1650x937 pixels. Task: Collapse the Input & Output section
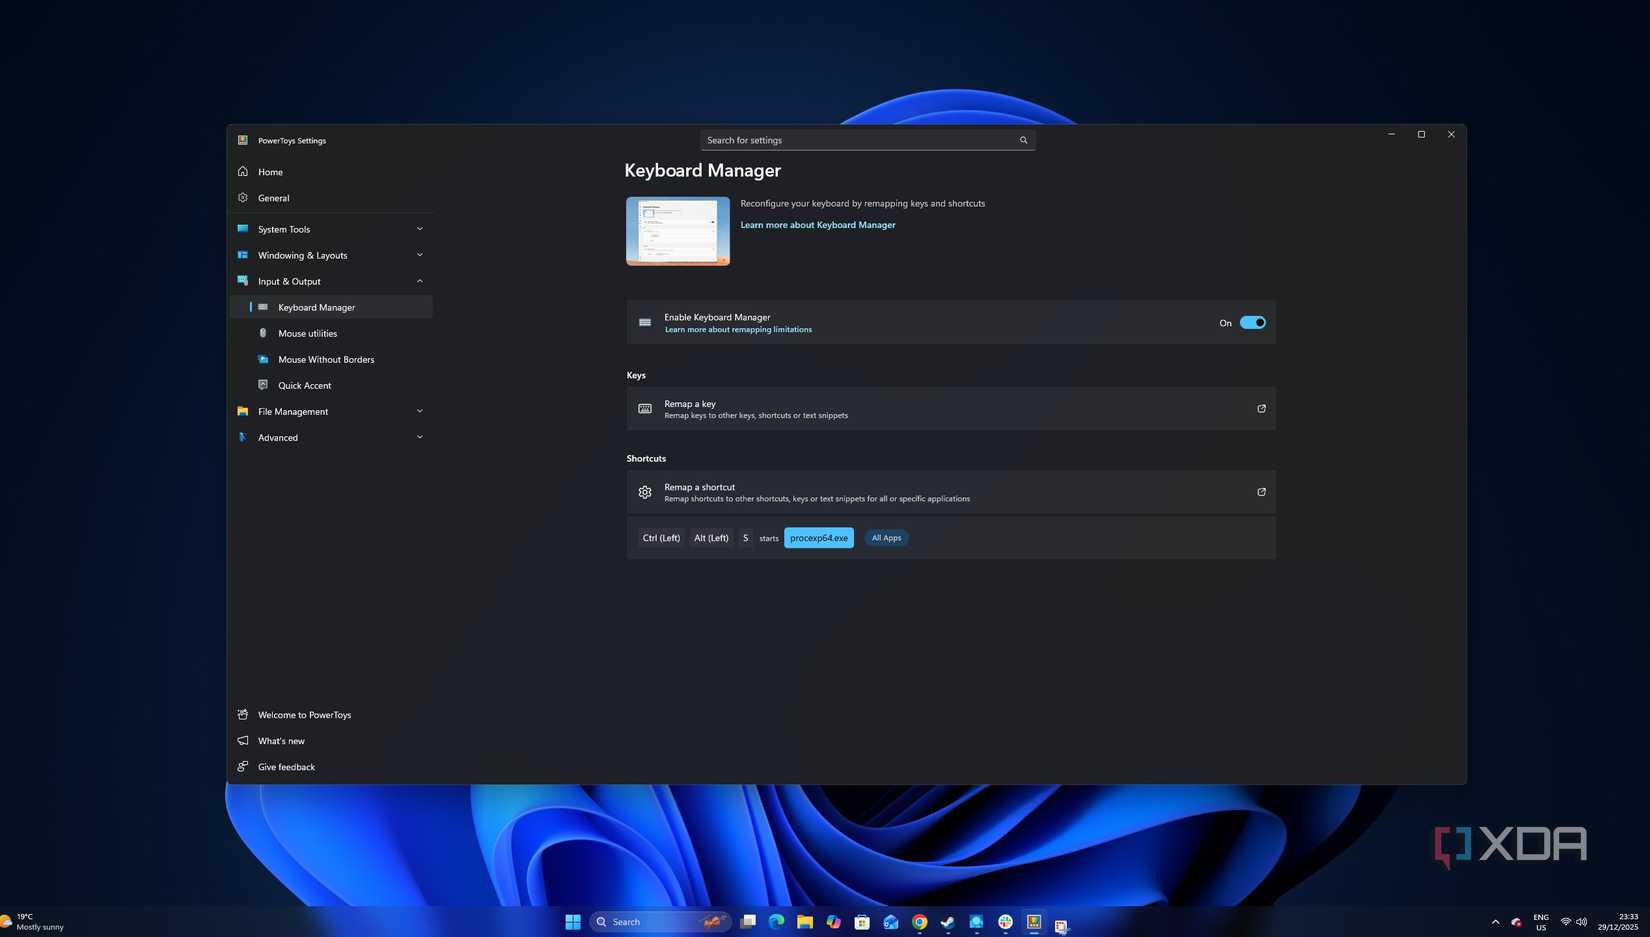[x=419, y=281]
